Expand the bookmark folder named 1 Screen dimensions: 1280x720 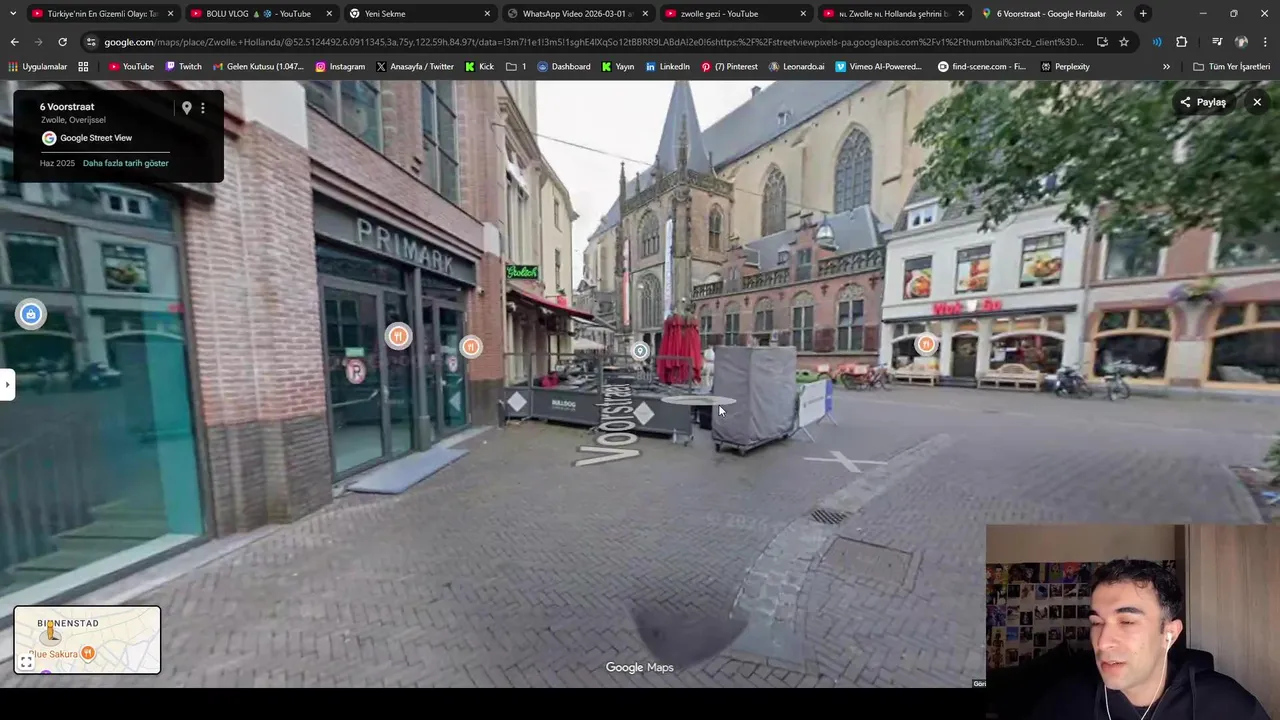[516, 67]
